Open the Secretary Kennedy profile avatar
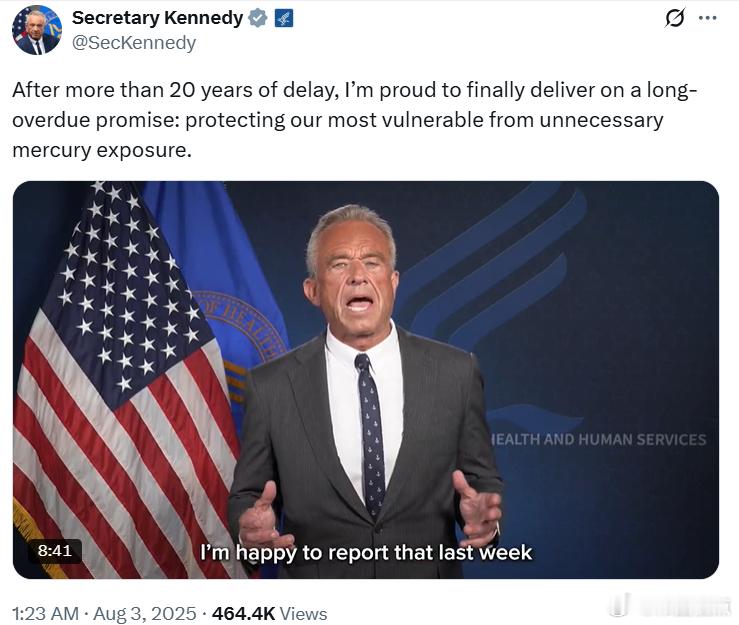739x625 pixels. [x=37, y=30]
